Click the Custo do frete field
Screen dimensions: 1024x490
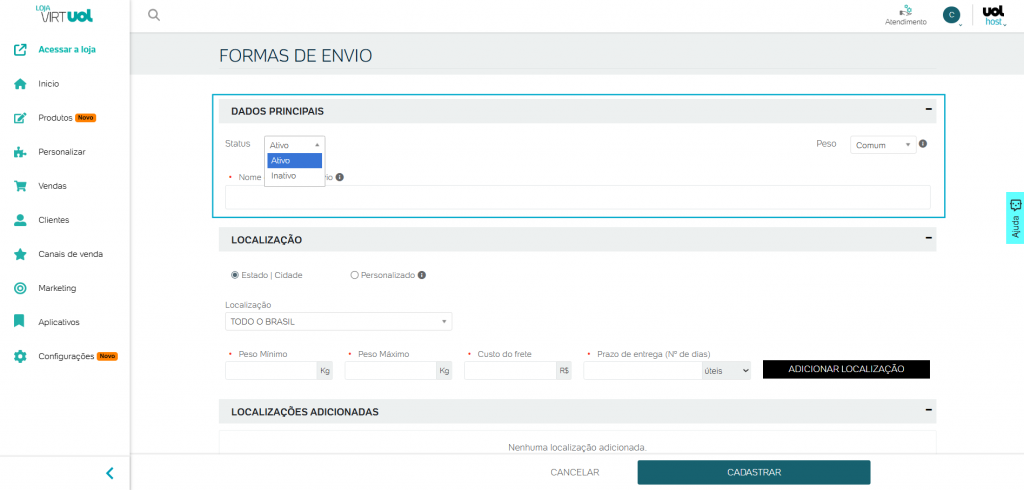point(509,371)
